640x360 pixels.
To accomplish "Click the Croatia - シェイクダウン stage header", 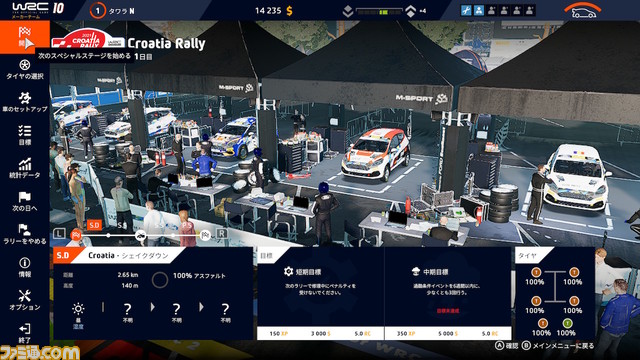I will (x=128, y=256).
